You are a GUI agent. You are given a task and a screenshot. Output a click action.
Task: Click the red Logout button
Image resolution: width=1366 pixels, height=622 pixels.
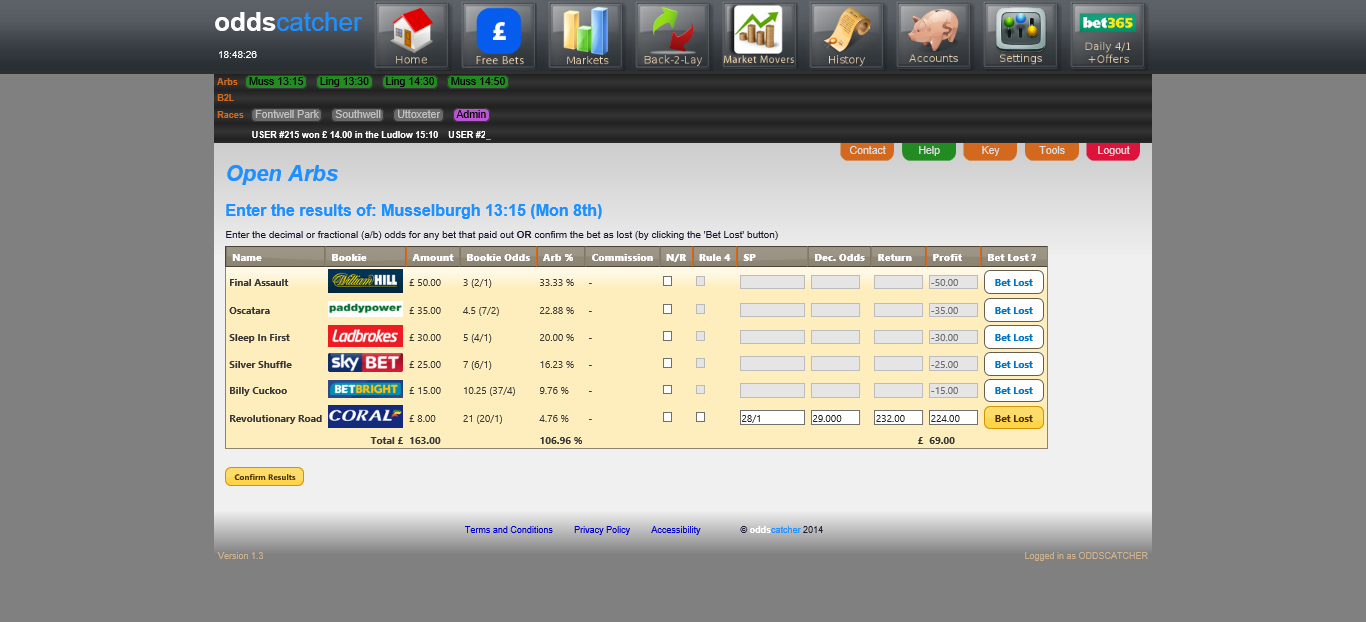(x=1113, y=151)
